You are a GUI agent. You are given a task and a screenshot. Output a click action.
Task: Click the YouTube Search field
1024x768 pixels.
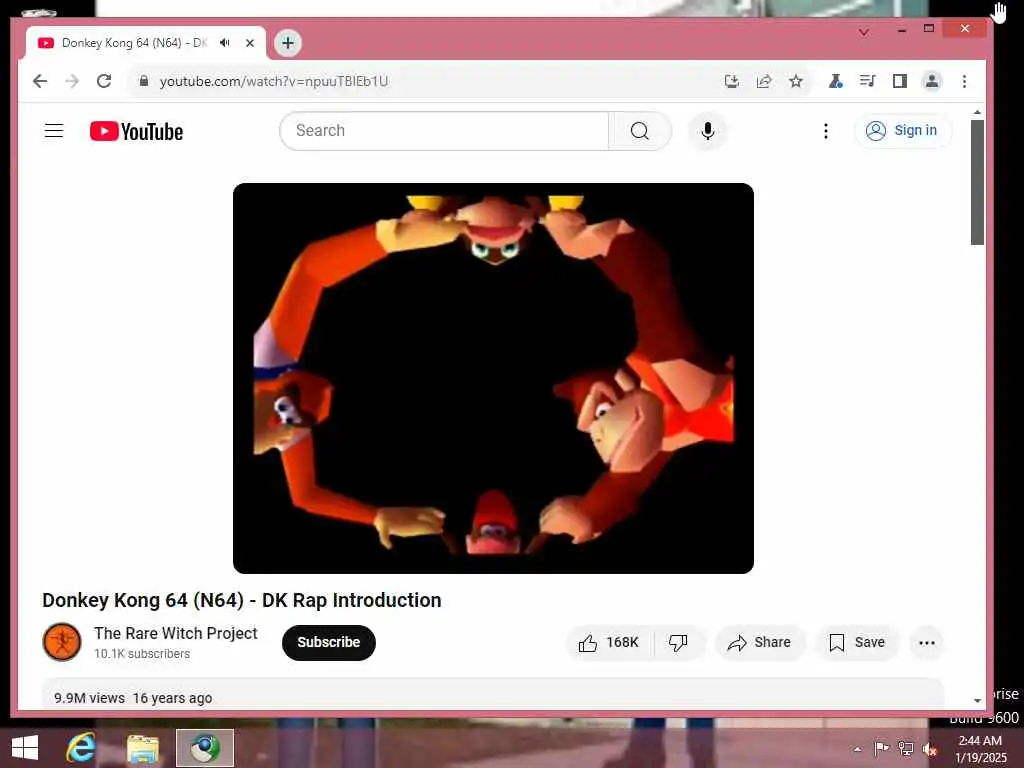pyautogui.click(x=444, y=131)
